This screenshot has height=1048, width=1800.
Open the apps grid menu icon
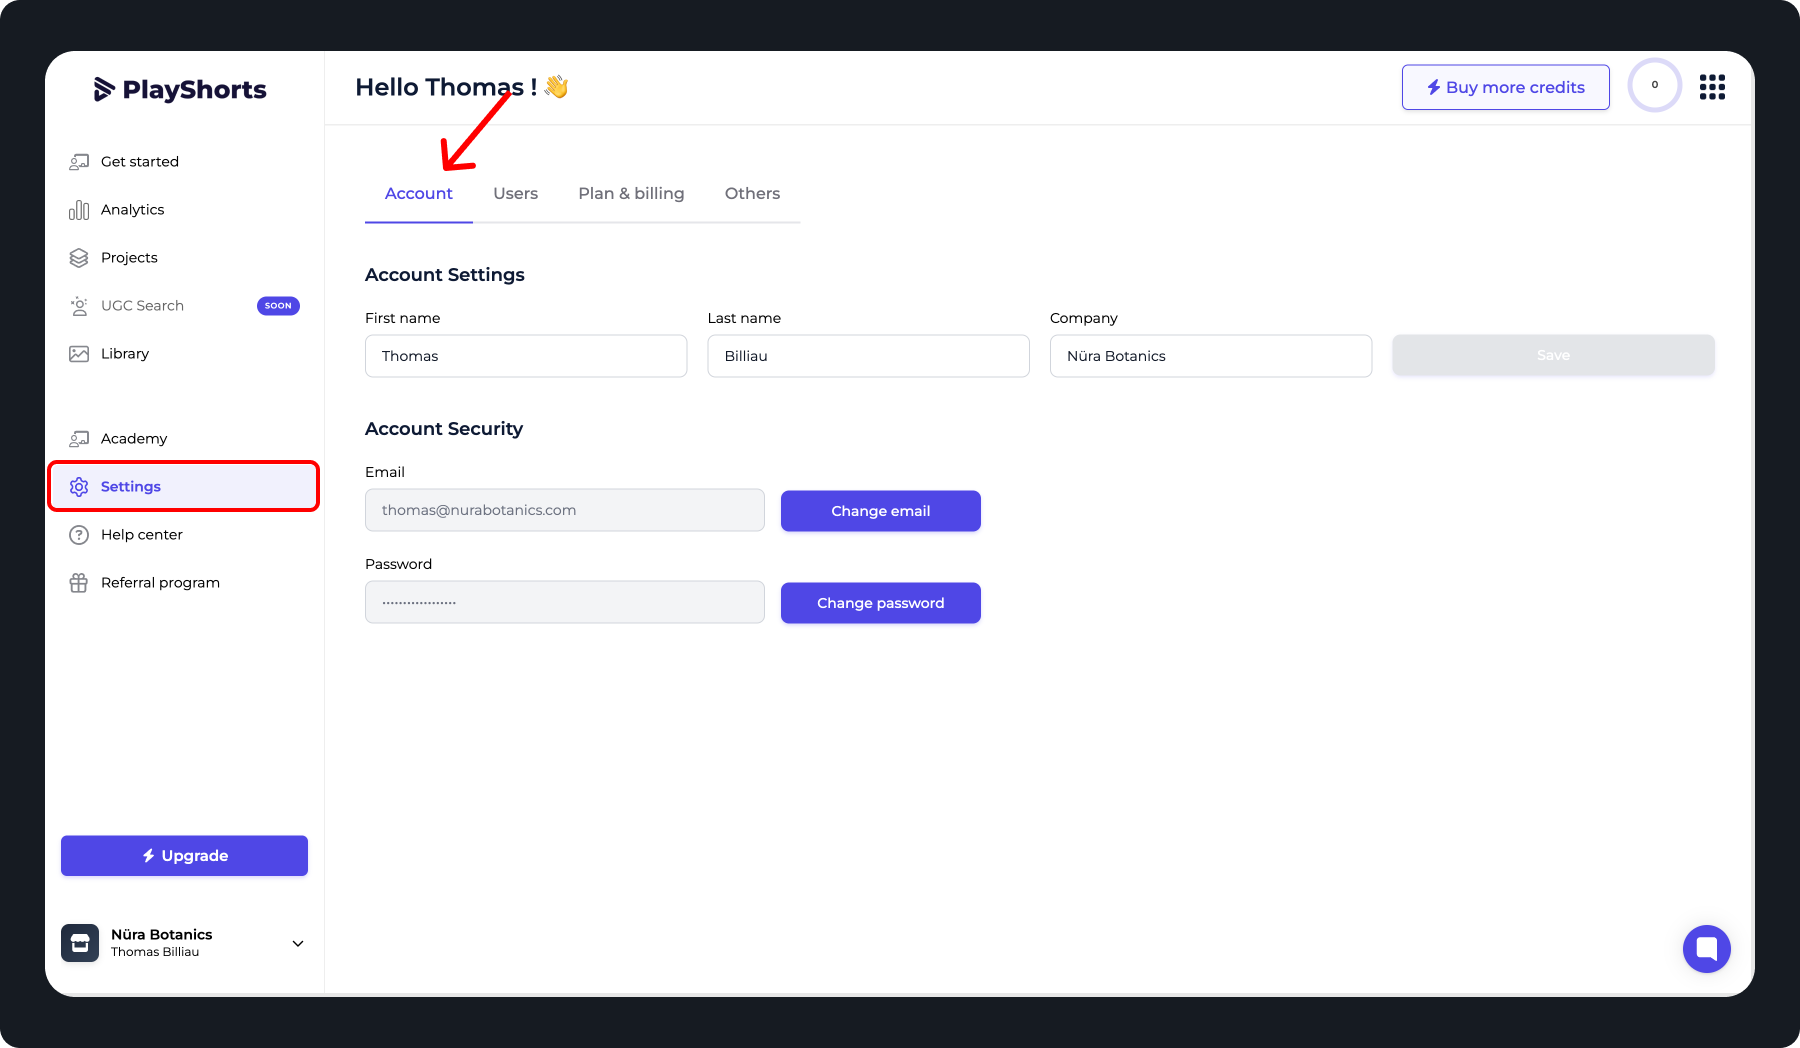pos(1712,87)
